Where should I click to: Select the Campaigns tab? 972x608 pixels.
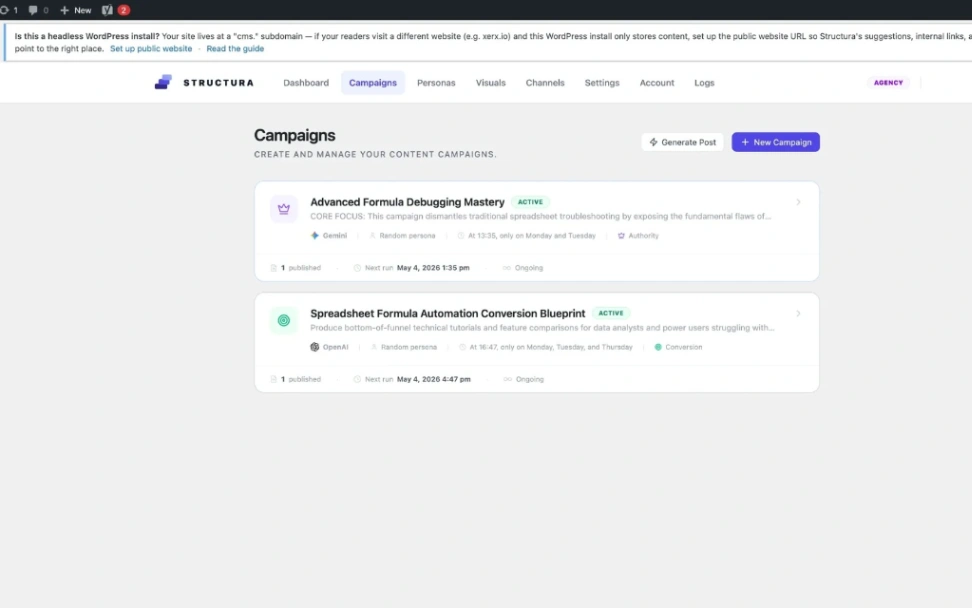[x=373, y=82]
